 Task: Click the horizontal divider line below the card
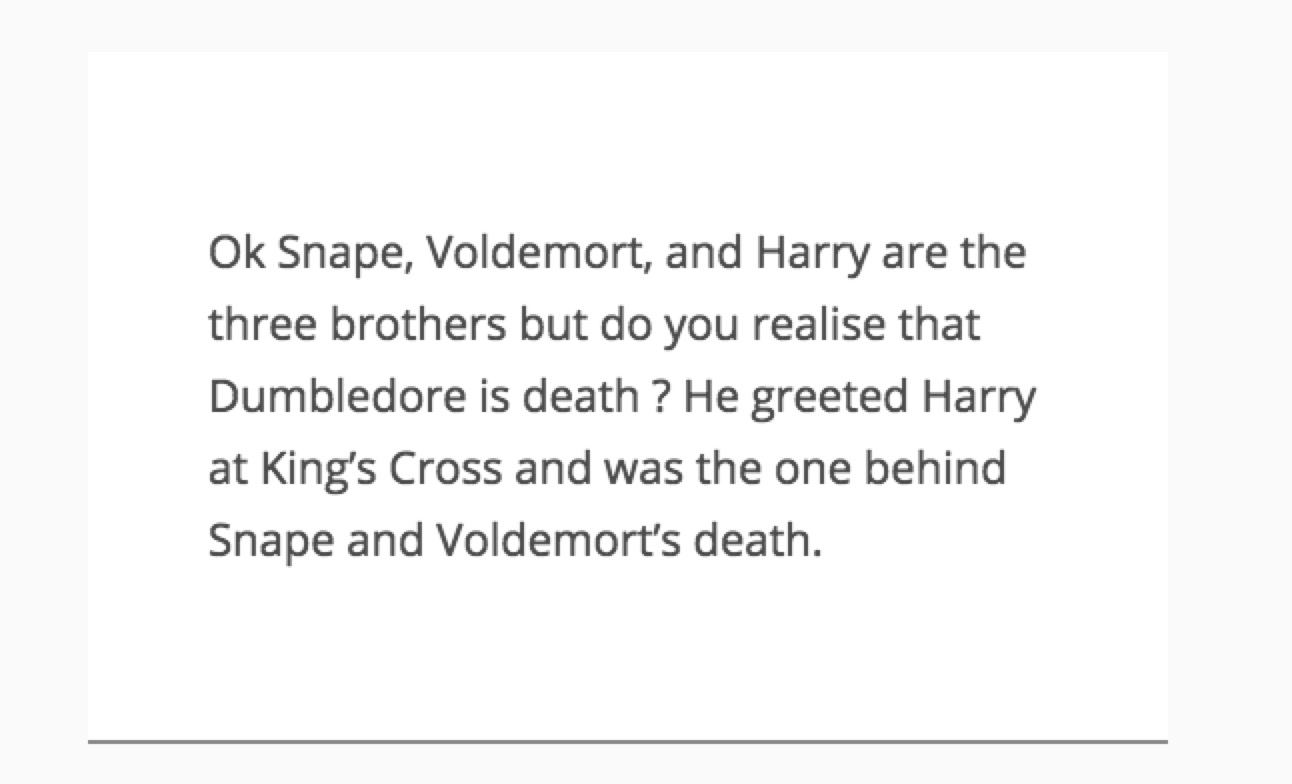click(628, 742)
